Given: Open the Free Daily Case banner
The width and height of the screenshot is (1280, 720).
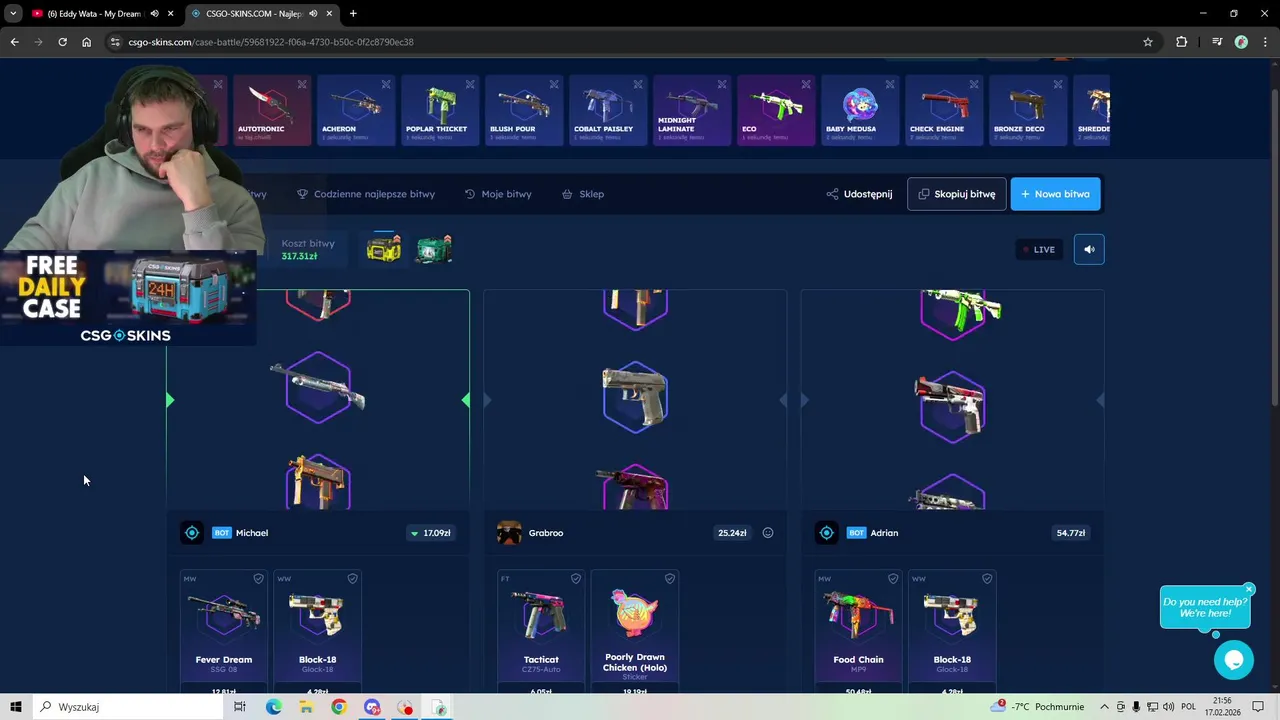Looking at the screenshot, I should [128, 298].
